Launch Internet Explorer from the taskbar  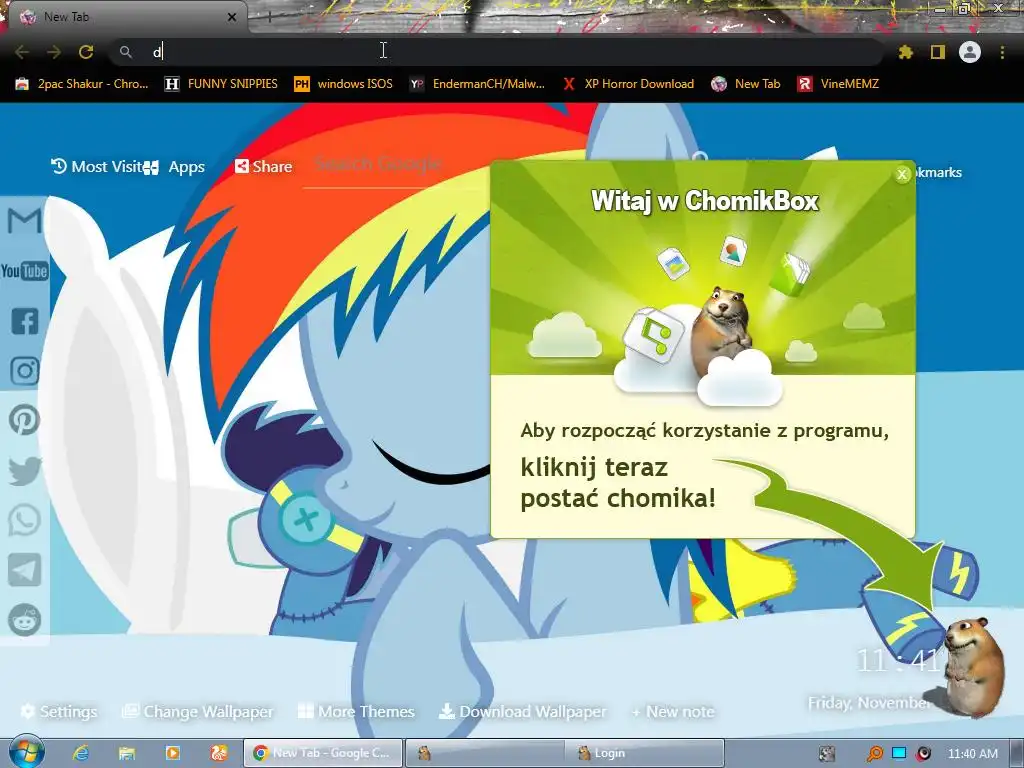[80, 753]
